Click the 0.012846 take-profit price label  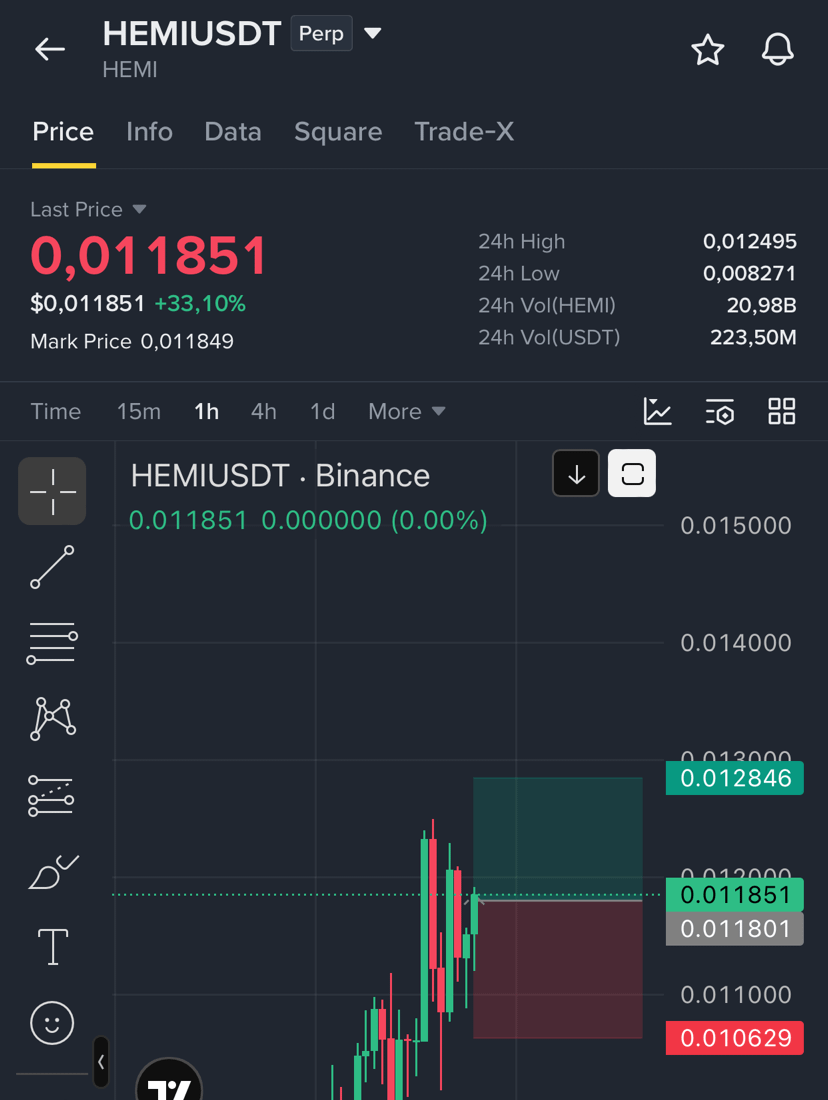tap(735, 778)
